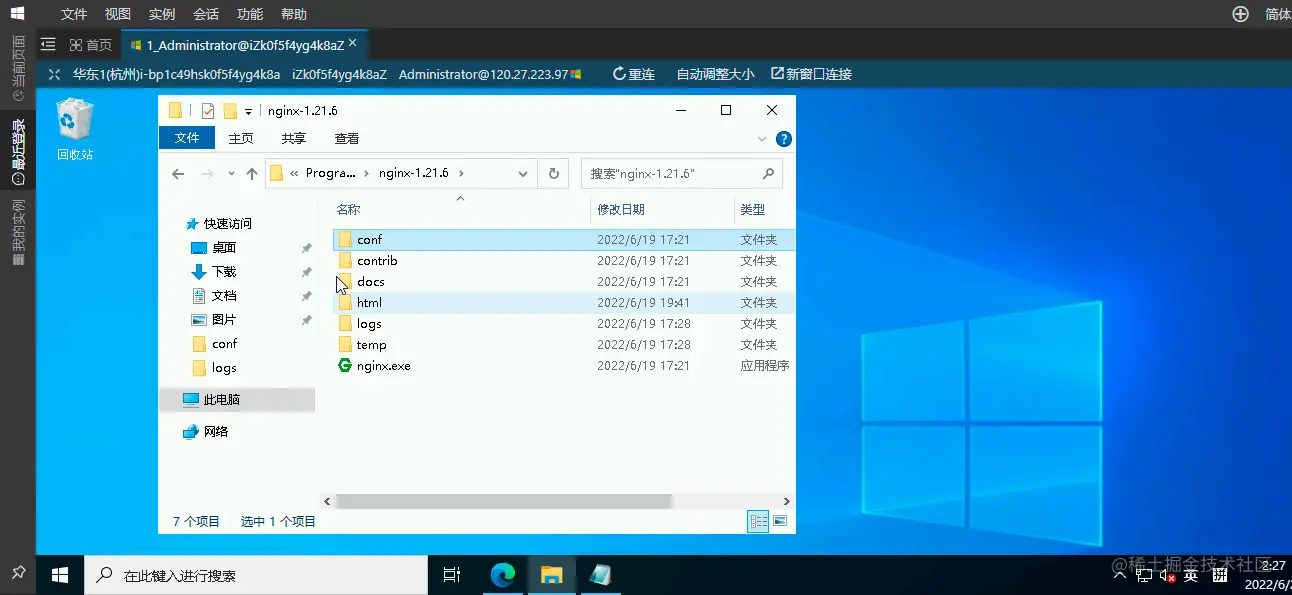Sort by the 修改日期 column header
The width and height of the screenshot is (1292, 595).
click(621, 209)
